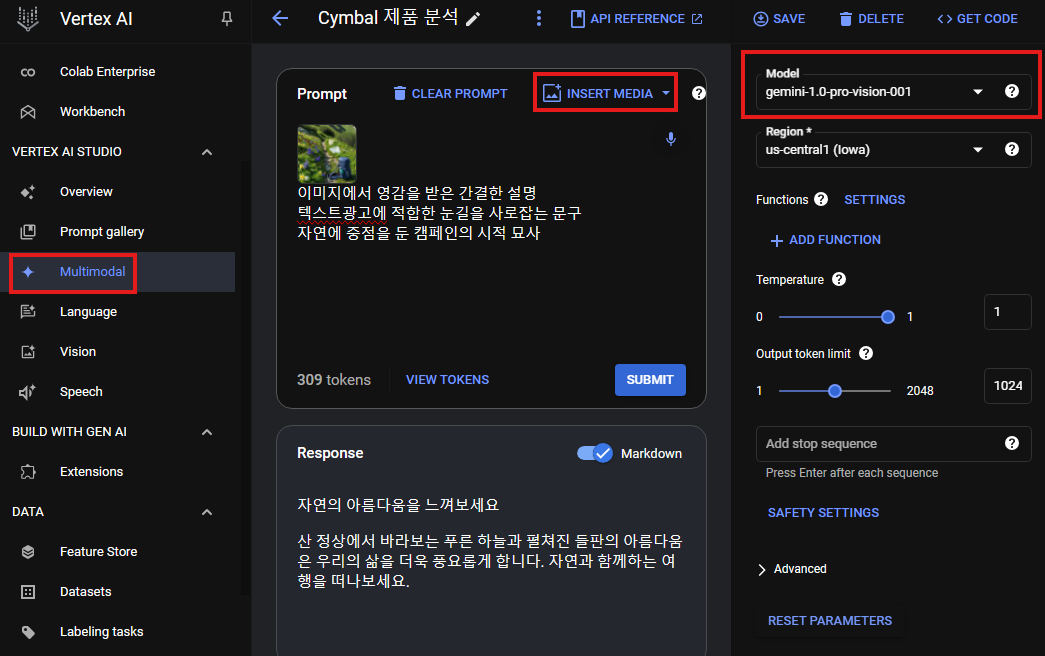Viewport: 1045px width, 656px height.
Task: Open Colab Enterprise menu item
Action: click(107, 72)
